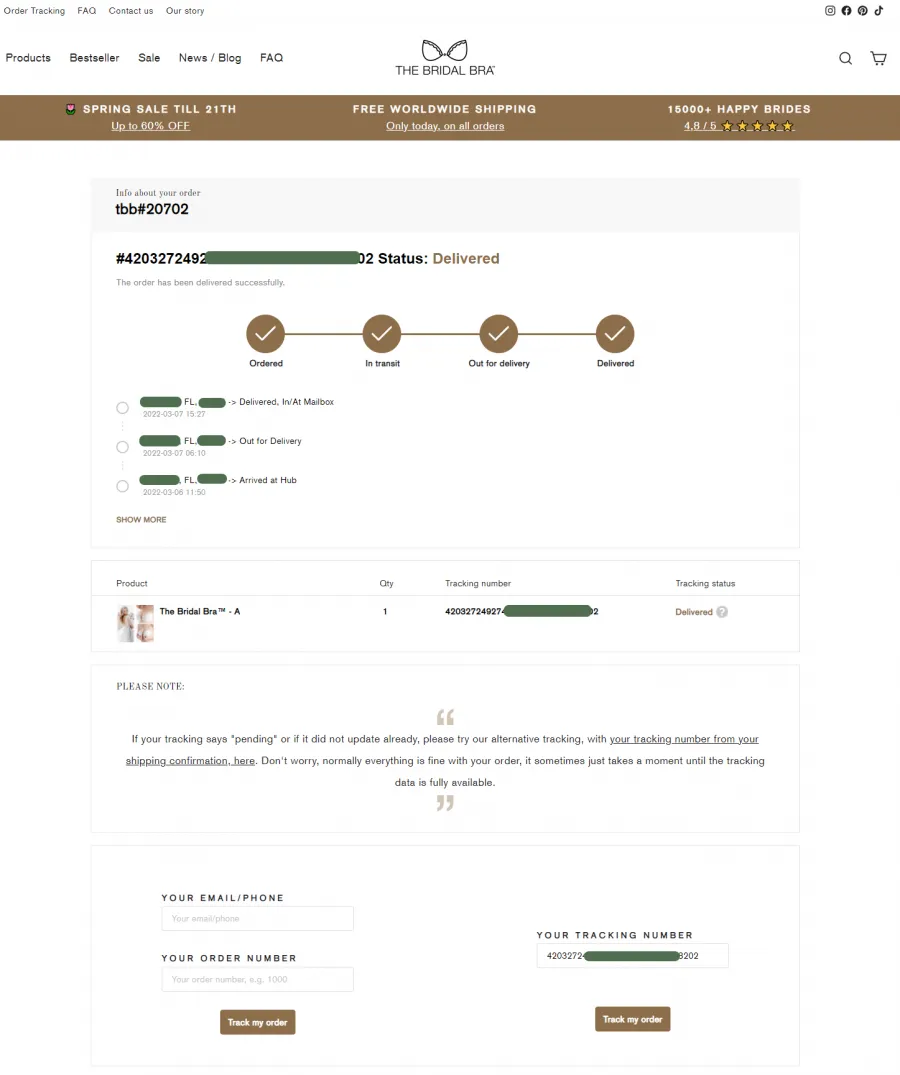
Task: Select the Out for Delivery event circle
Action: [122, 447]
